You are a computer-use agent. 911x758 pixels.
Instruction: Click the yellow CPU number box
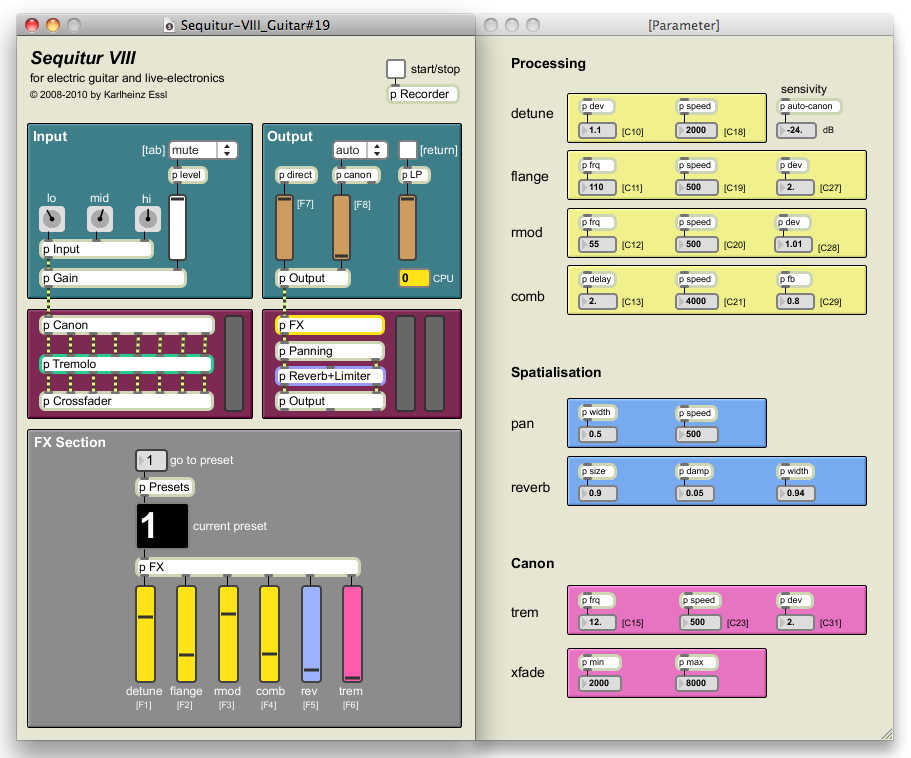[414, 278]
